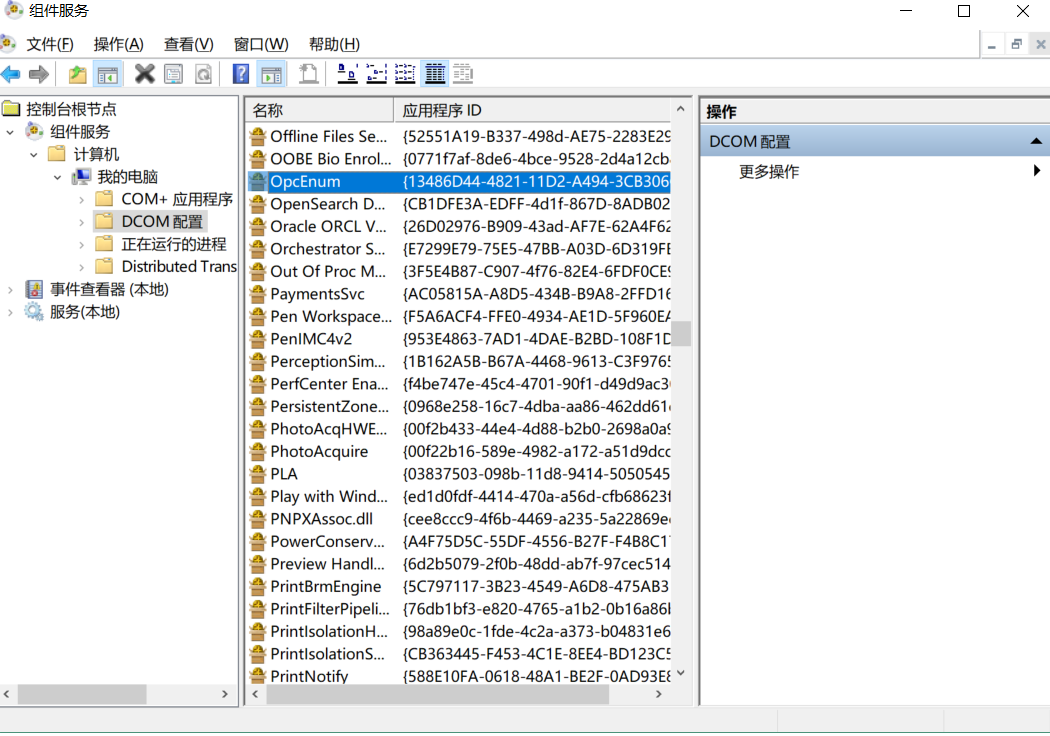Select 事件查看器 (本地) in tree

[x=109, y=289]
